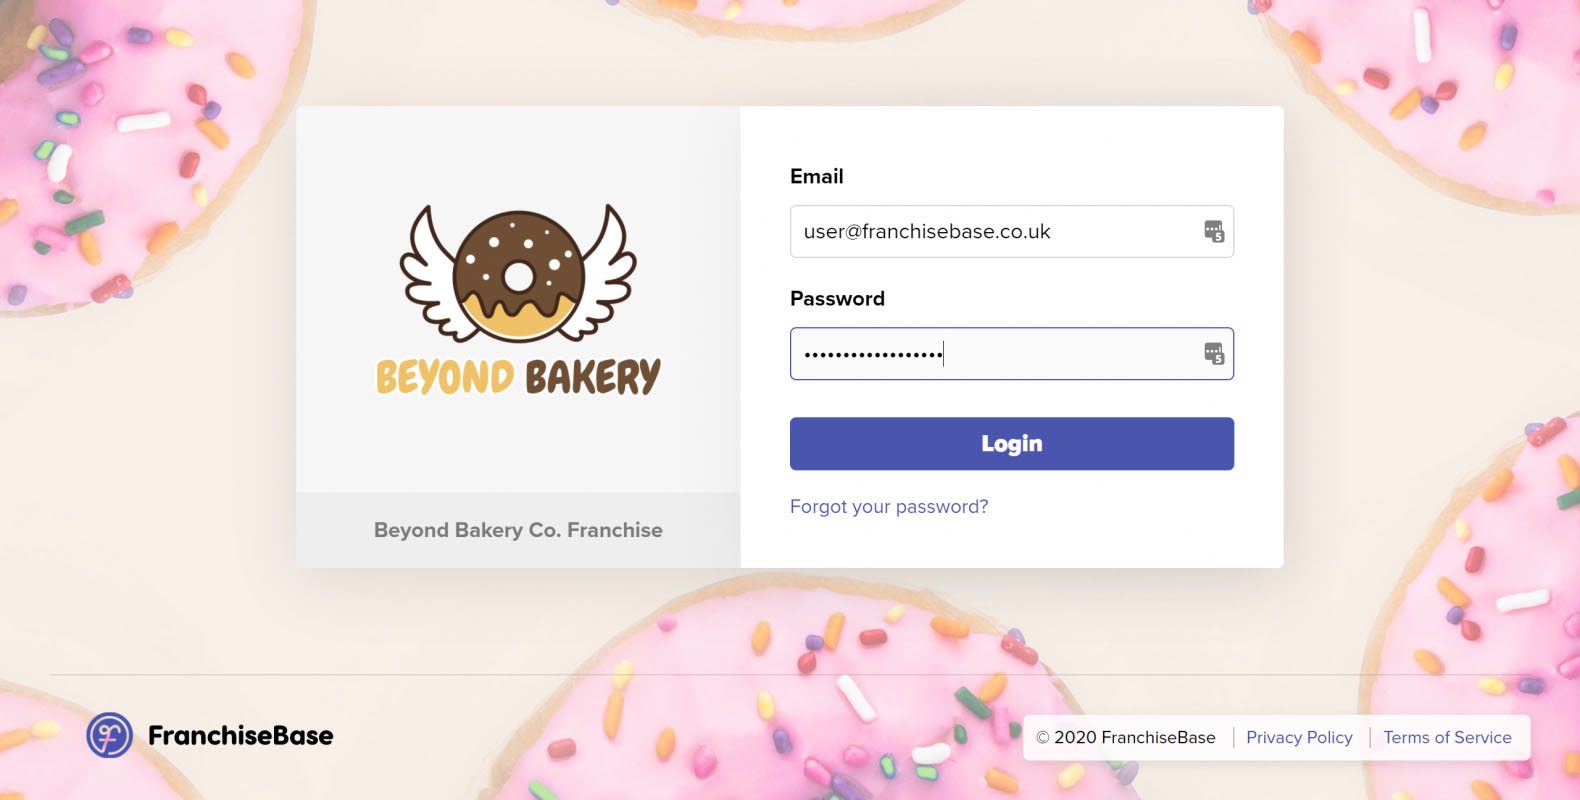
Task: Click the Email field label
Action: point(817,177)
